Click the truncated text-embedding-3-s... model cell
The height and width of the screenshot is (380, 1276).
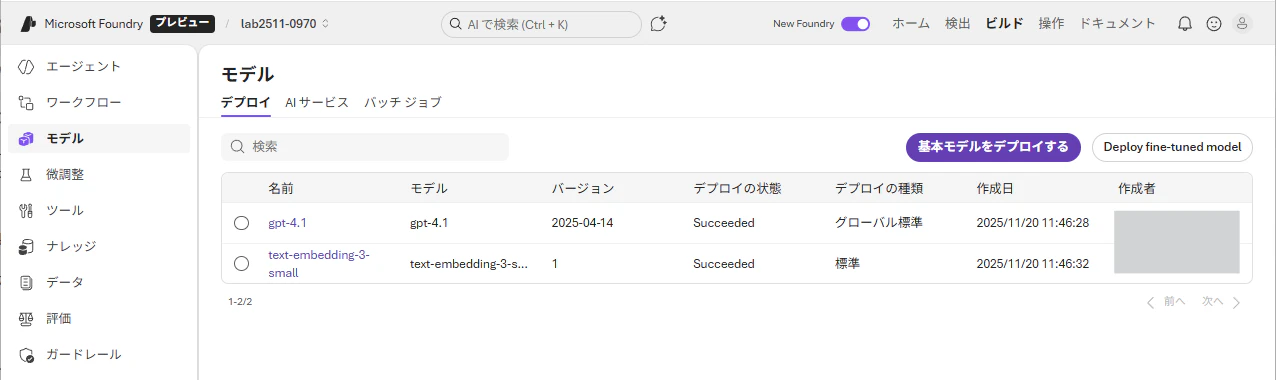(x=469, y=264)
